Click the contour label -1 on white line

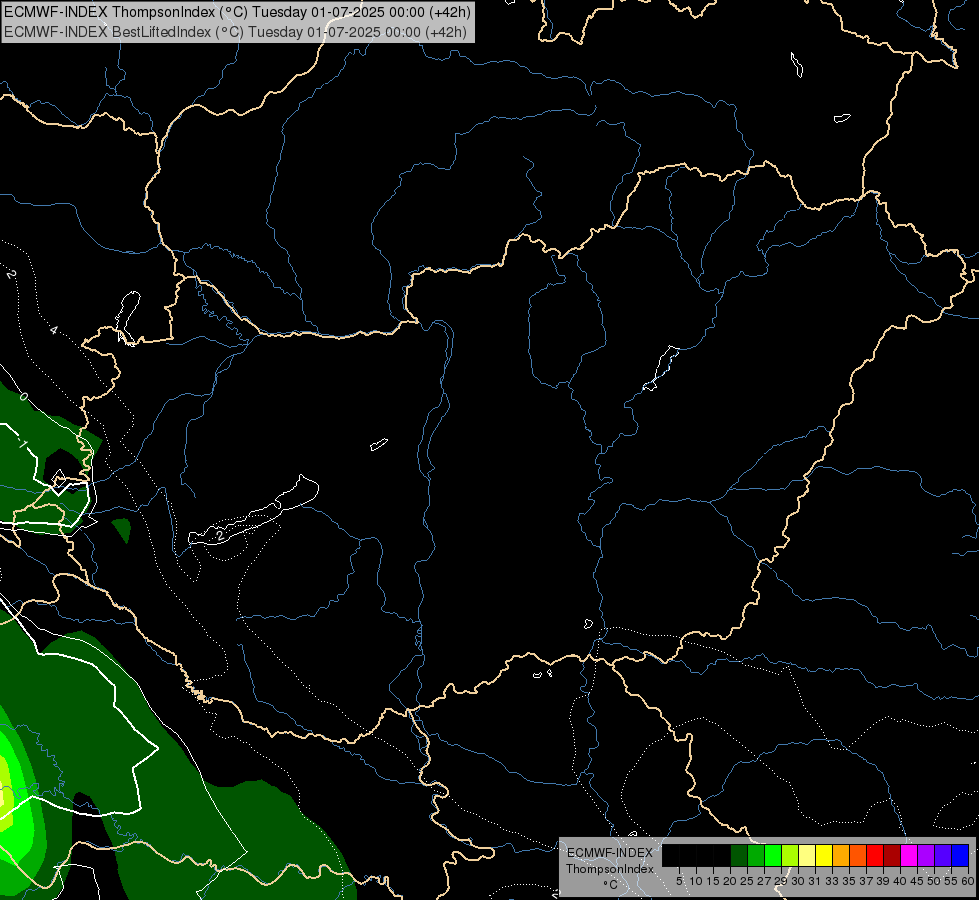[22, 444]
